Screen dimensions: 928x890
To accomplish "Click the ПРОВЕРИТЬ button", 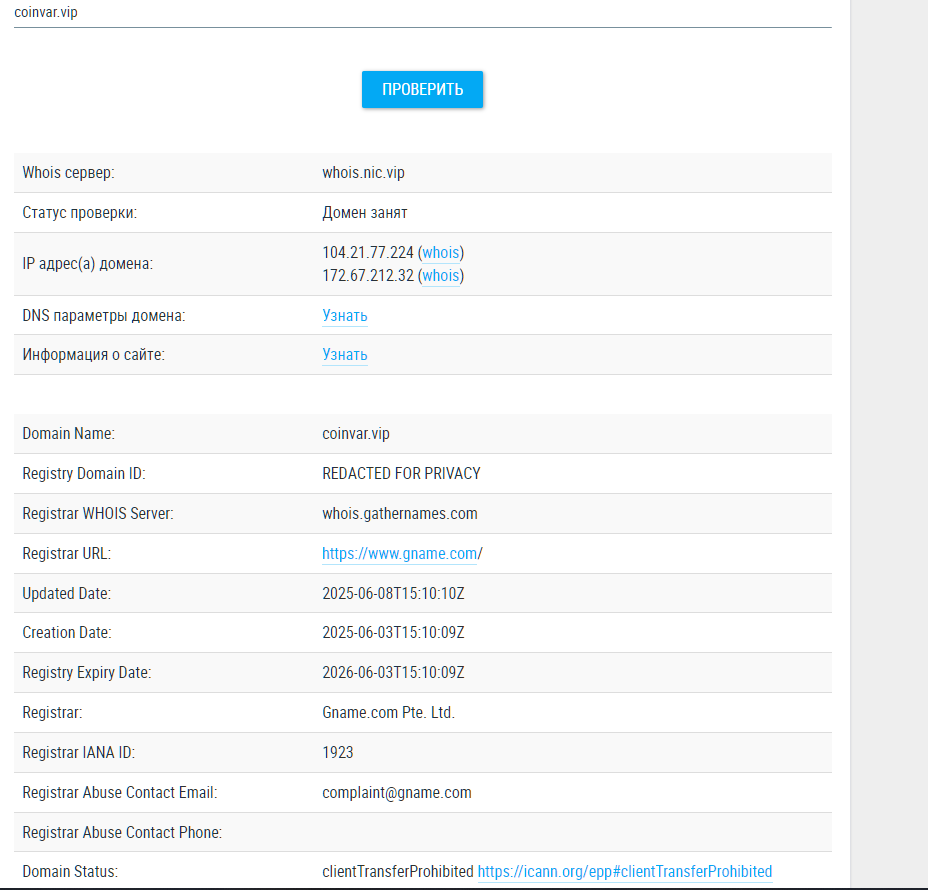I will click(422, 89).
